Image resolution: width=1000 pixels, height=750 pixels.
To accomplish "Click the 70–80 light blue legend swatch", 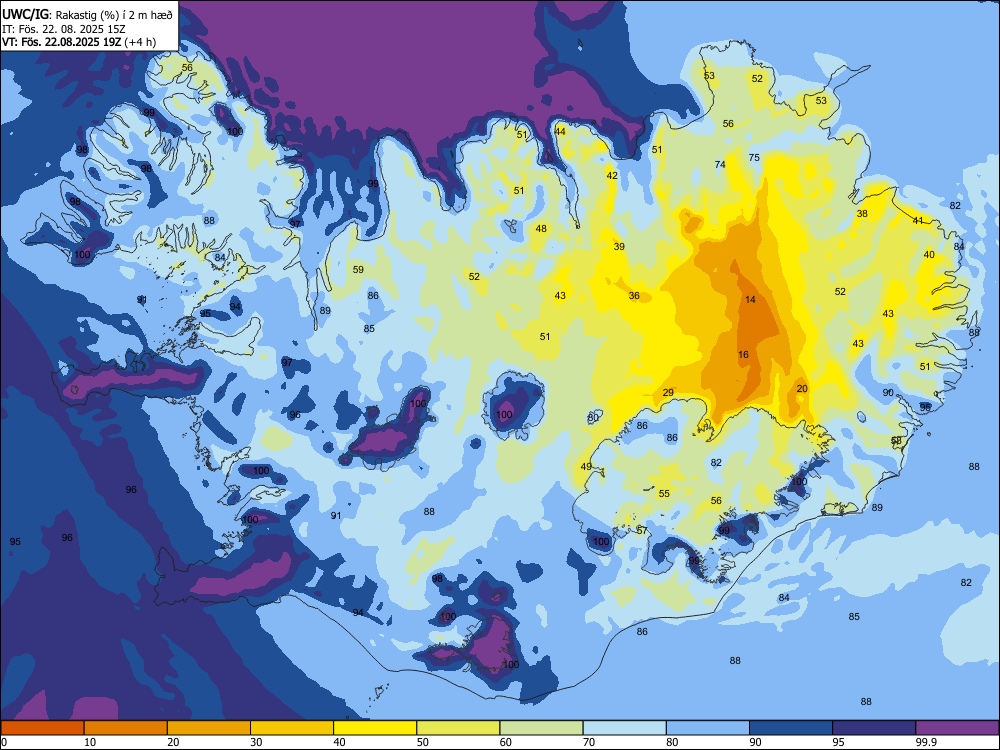I will coord(624,728).
